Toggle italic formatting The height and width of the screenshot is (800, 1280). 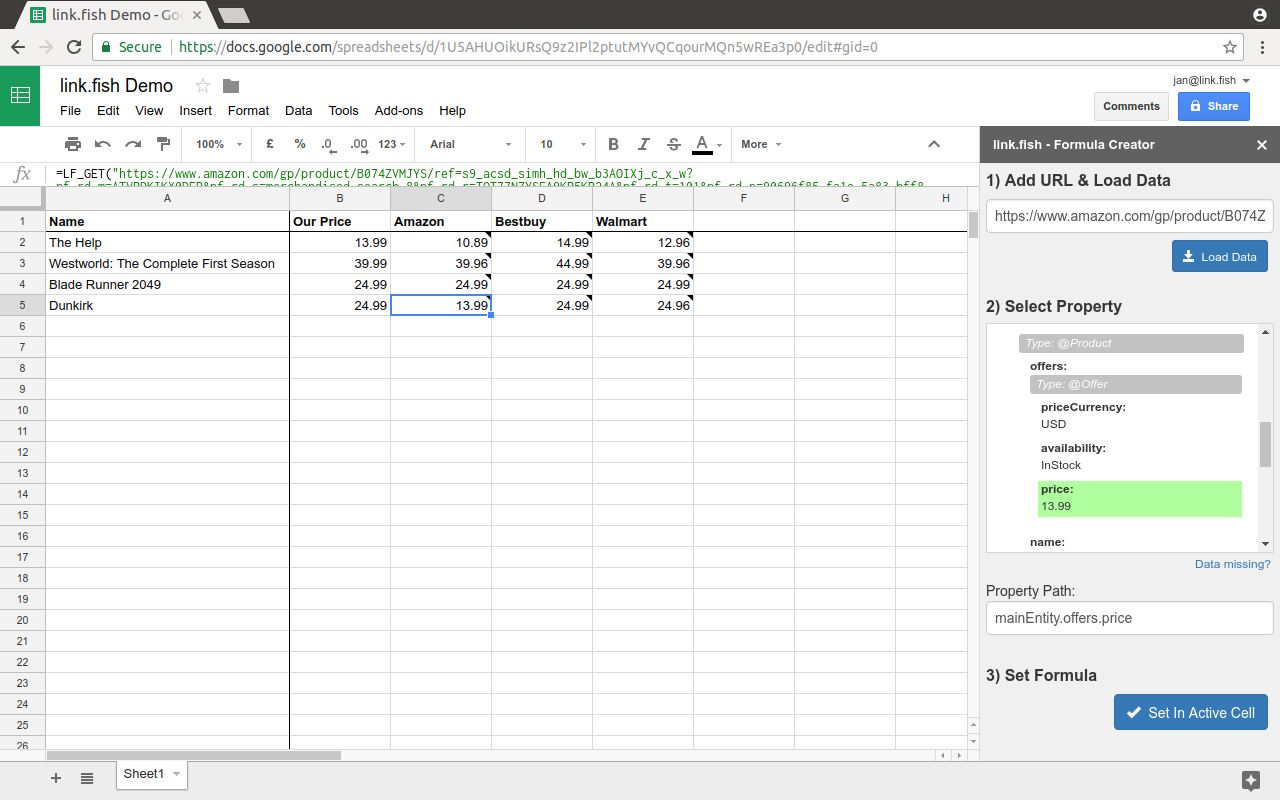coord(644,144)
